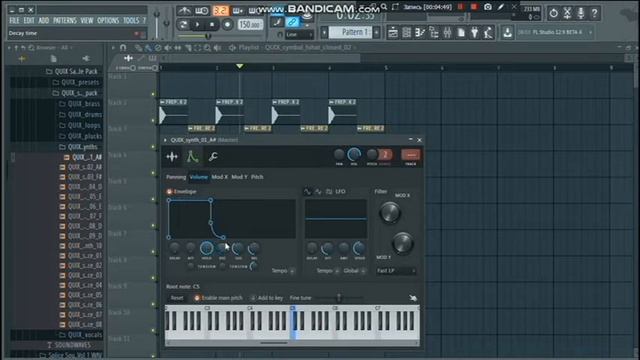
Task: Arm the record button in transport
Action: tap(227, 24)
